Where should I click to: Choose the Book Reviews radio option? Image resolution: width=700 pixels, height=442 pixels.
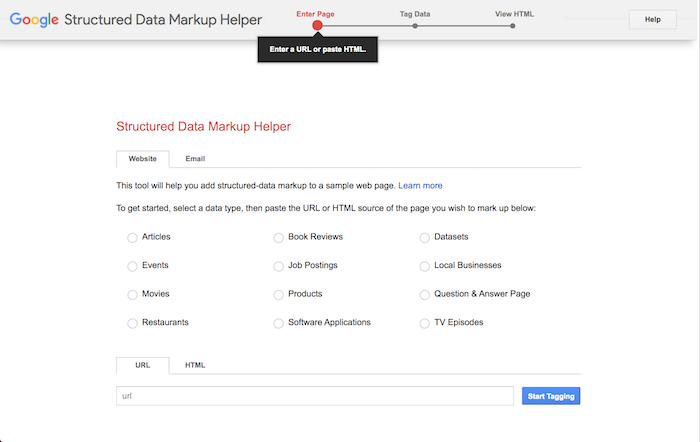279,237
